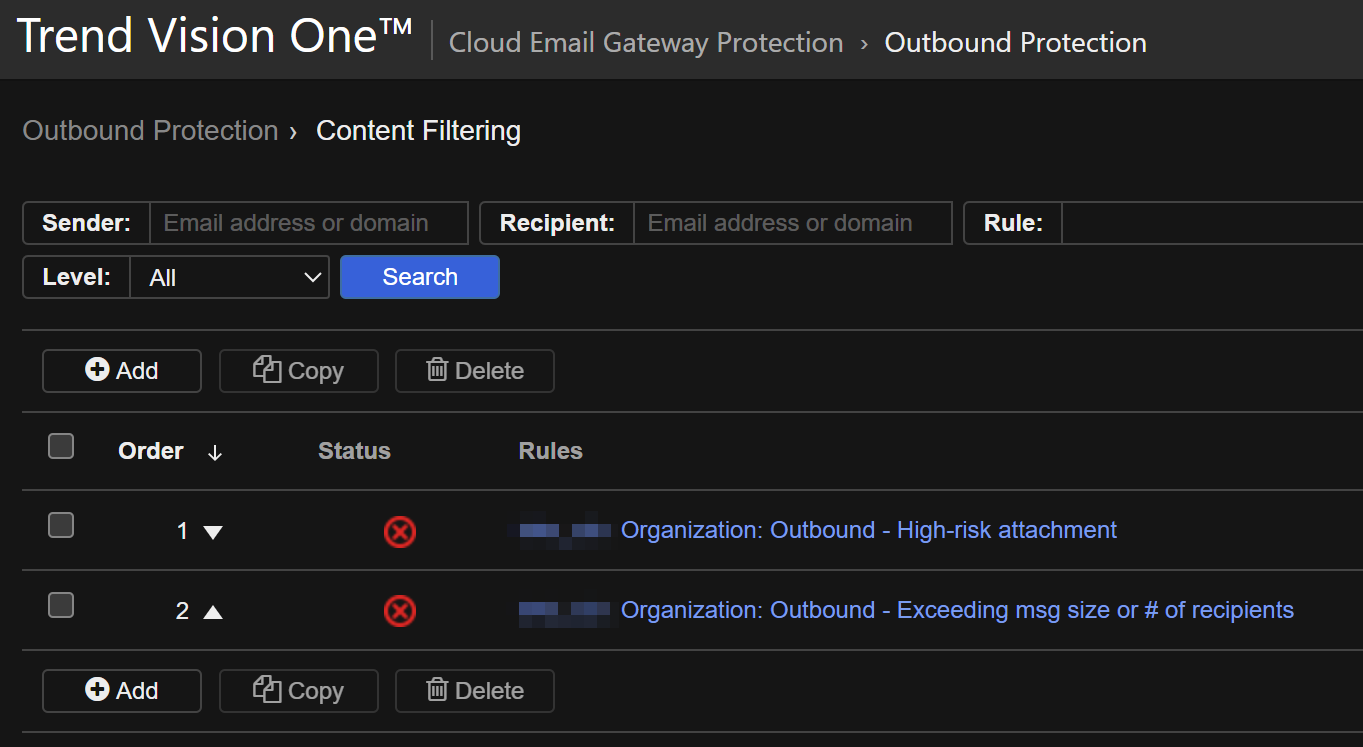Viewport: 1363px width, 747px height.
Task: Click top Delete button with trash icon
Action: tap(475, 371)
